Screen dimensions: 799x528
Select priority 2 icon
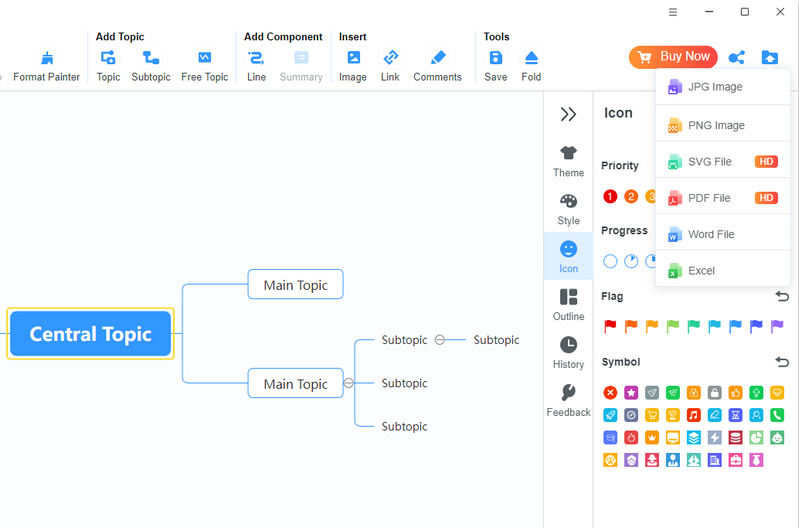[x=631, y=196]
